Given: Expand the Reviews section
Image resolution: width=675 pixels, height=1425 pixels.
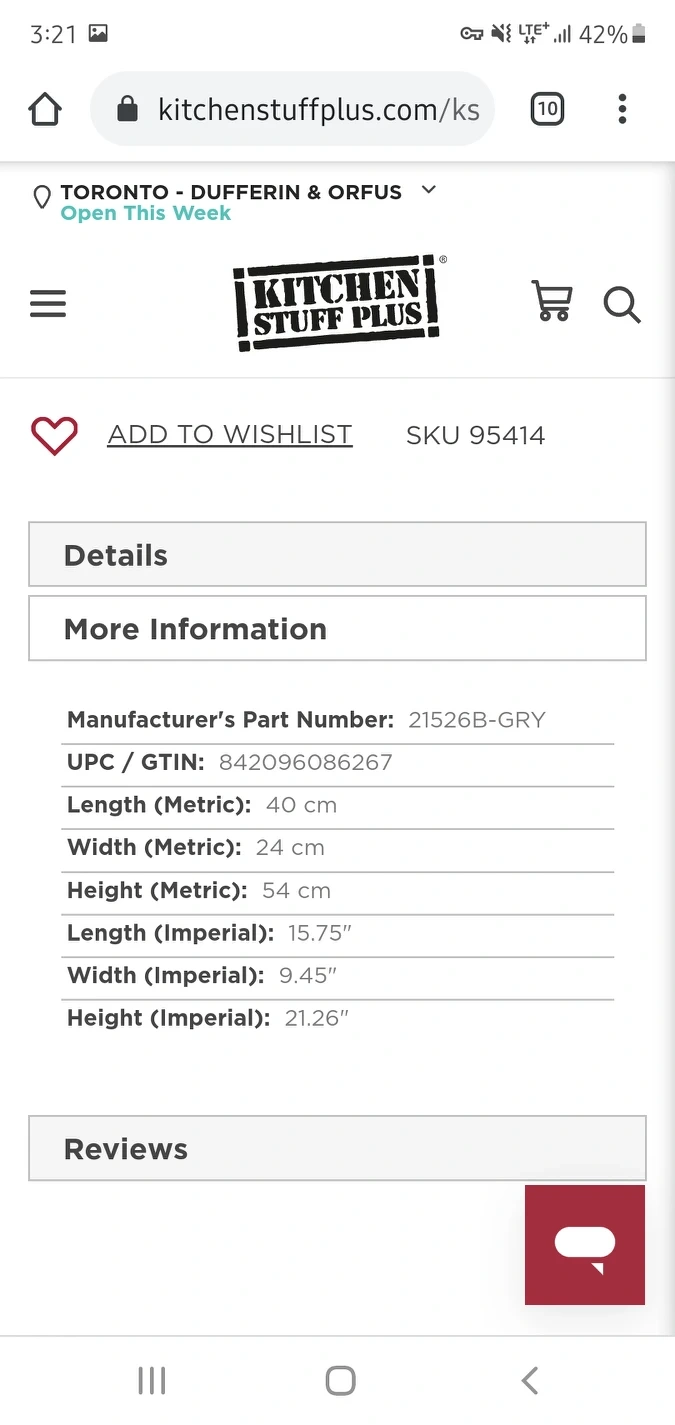Looking at the screenshot, I should coord(337,1149).
